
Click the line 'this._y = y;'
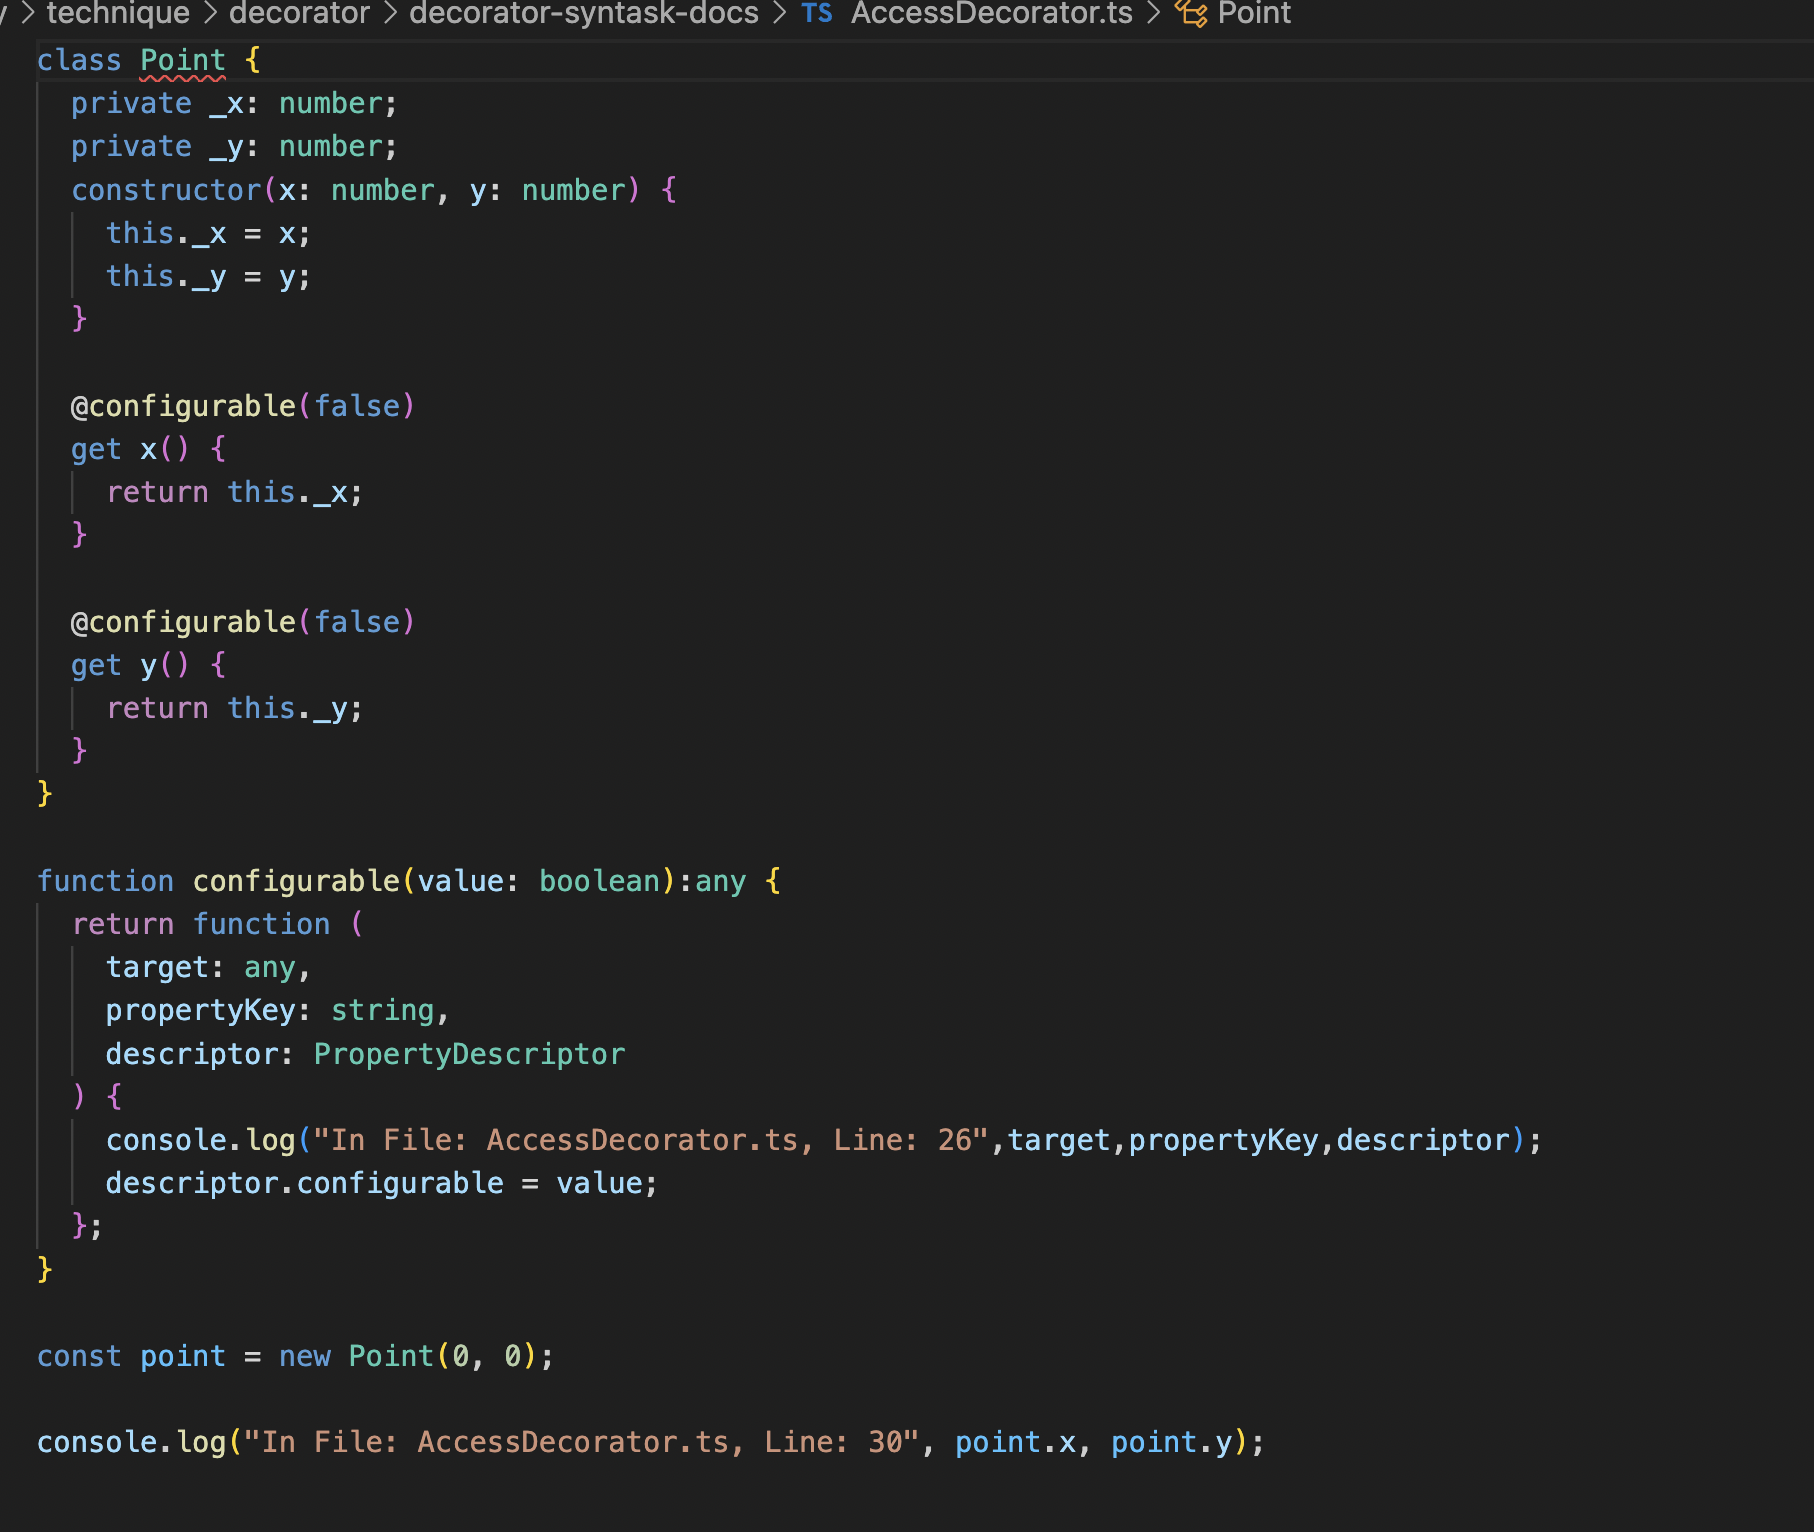(x=209, y=276)
